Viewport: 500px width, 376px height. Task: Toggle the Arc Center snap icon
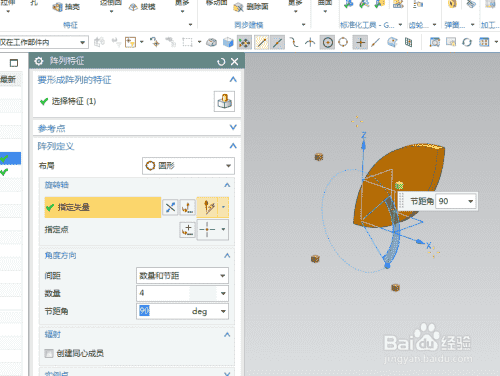coord(328,42)
